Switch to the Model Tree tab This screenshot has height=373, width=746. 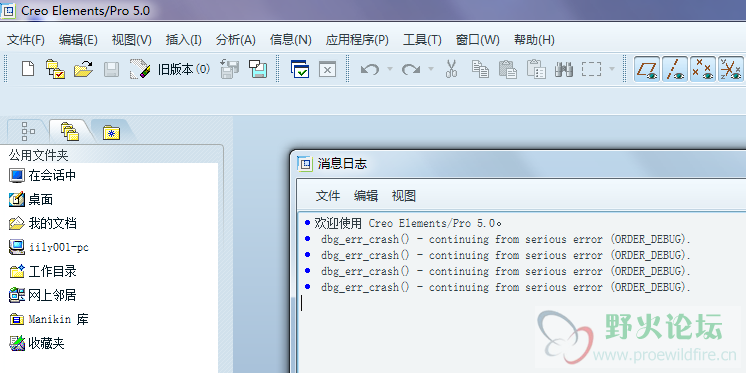[x=28, y=131]
